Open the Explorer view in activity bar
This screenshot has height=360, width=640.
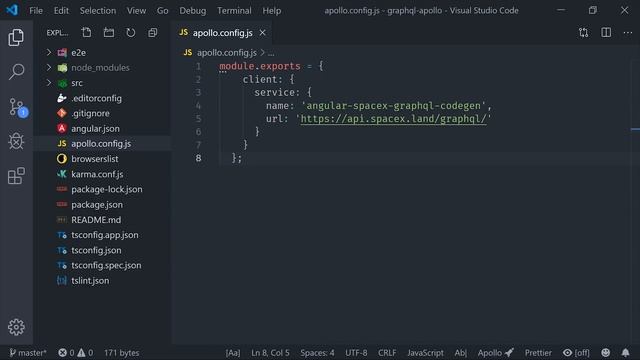click(x=16, y=38)
